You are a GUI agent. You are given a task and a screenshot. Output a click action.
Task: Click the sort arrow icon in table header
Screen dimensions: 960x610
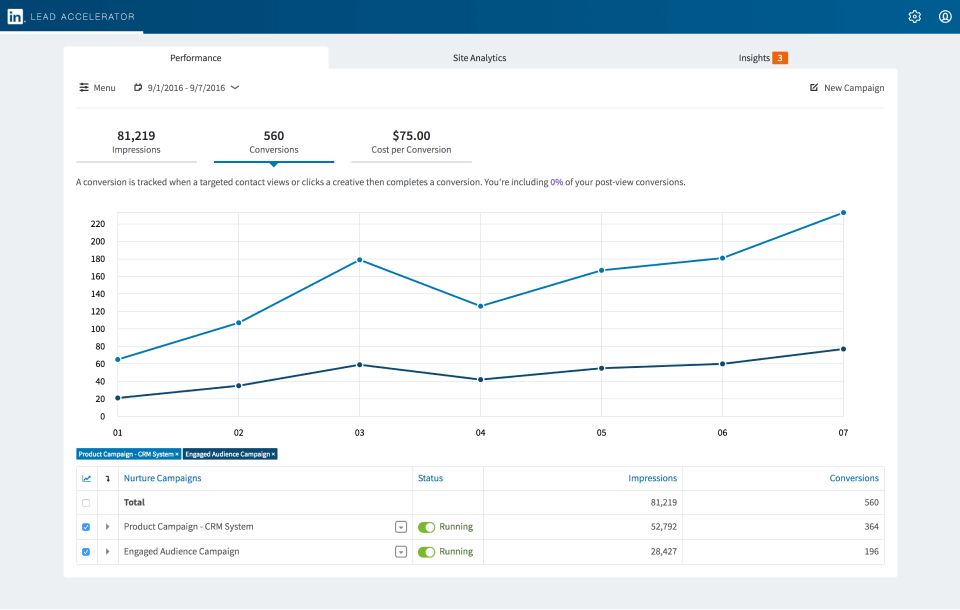point(108,478)
